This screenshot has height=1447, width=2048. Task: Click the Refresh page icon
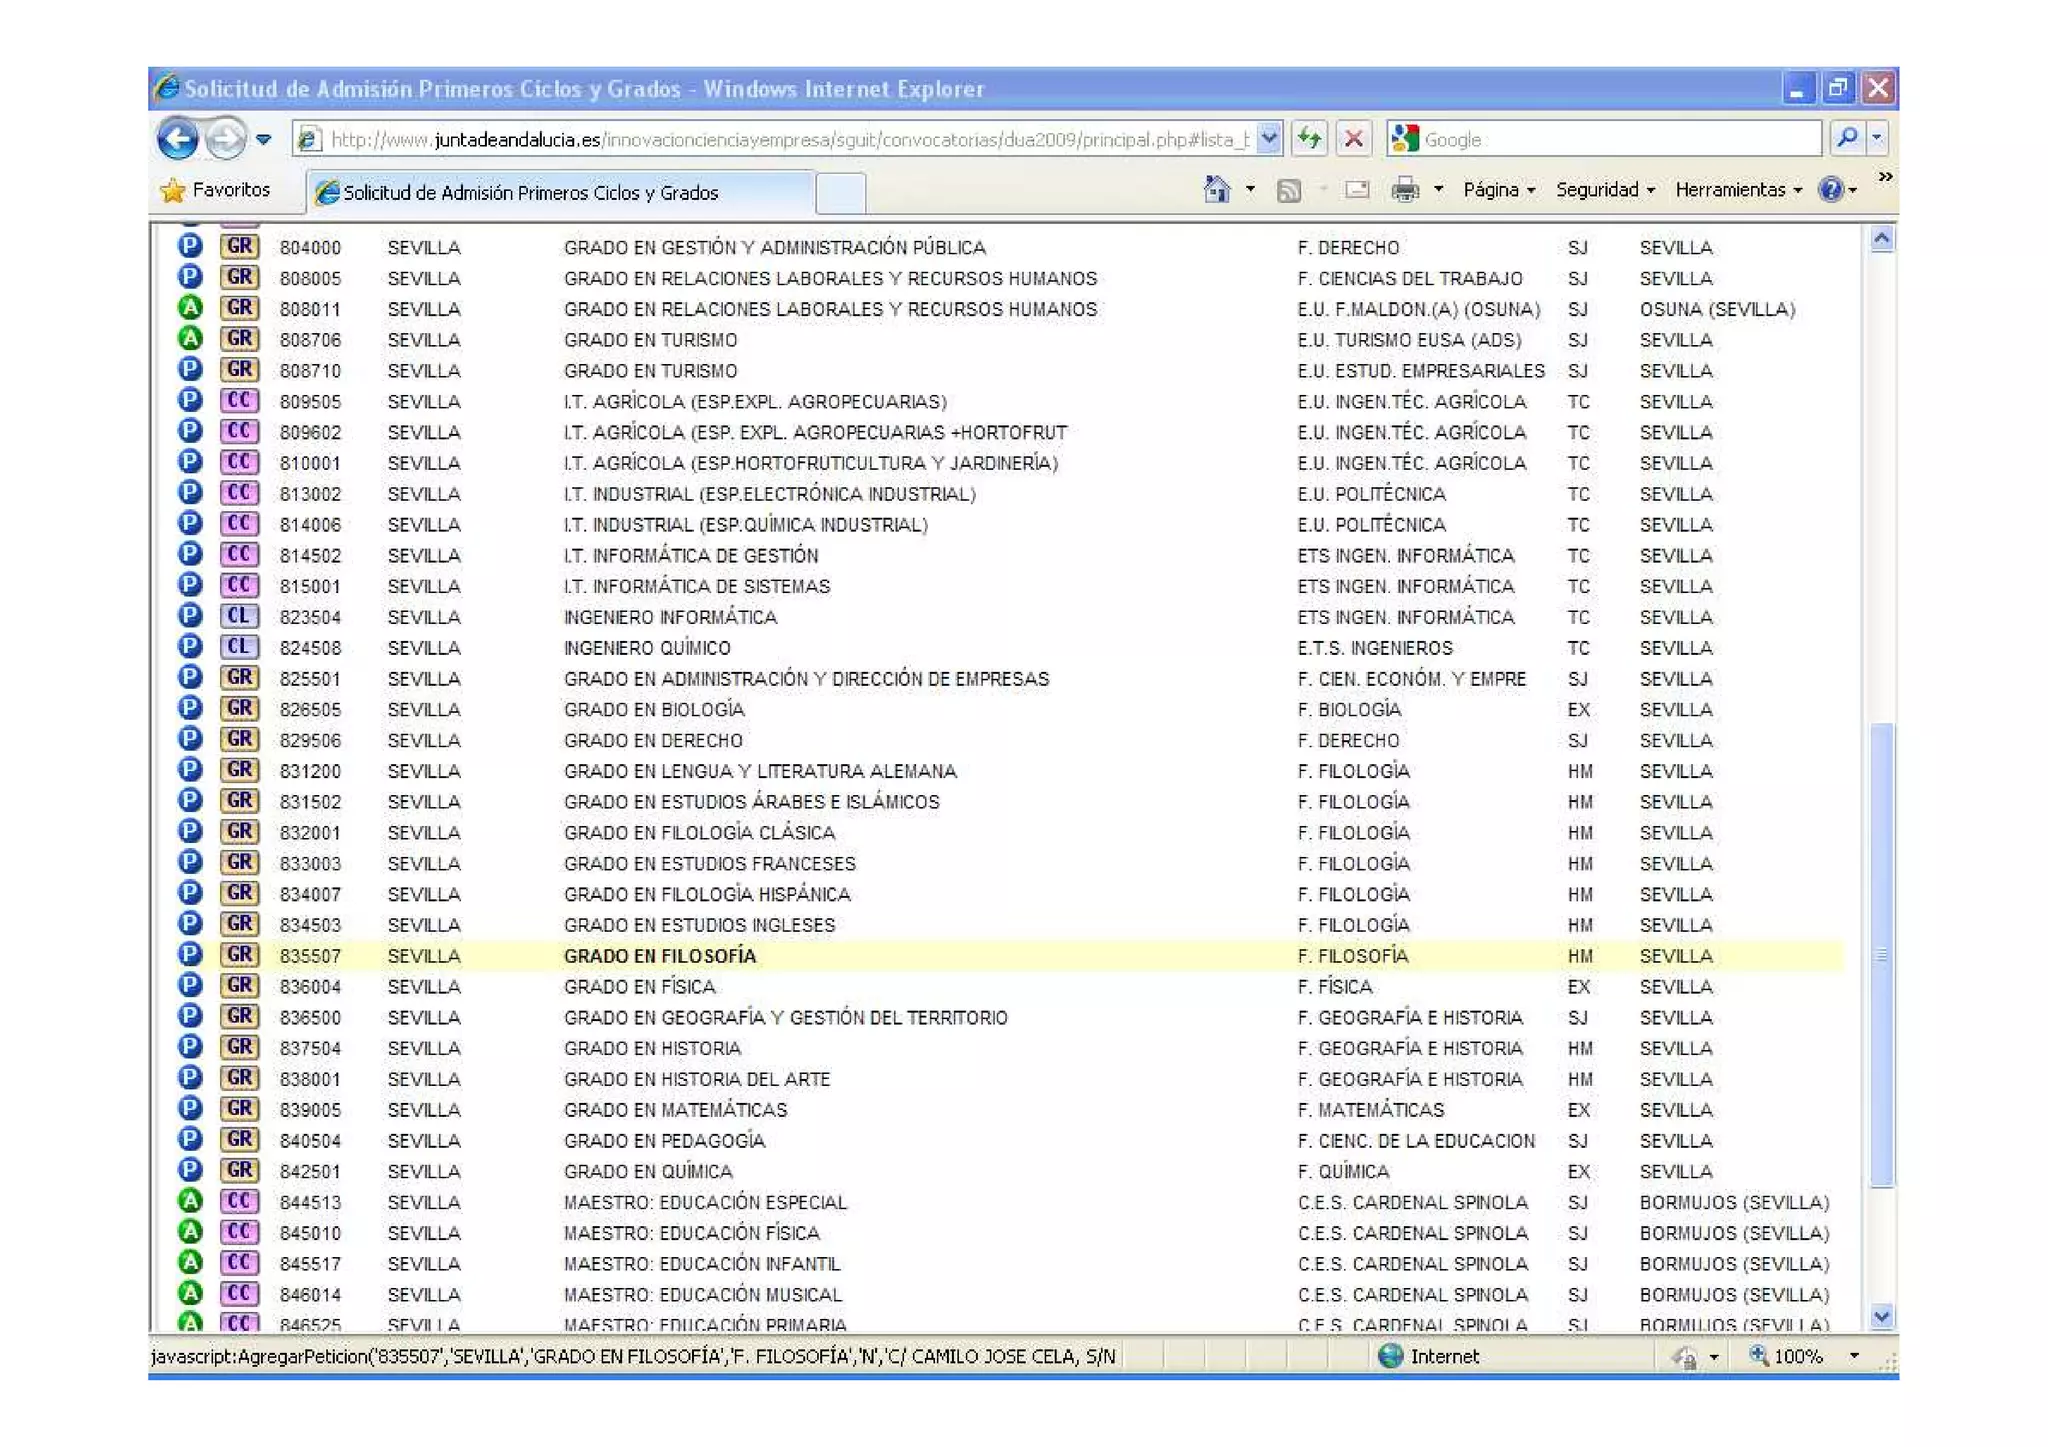point(1309,139)
